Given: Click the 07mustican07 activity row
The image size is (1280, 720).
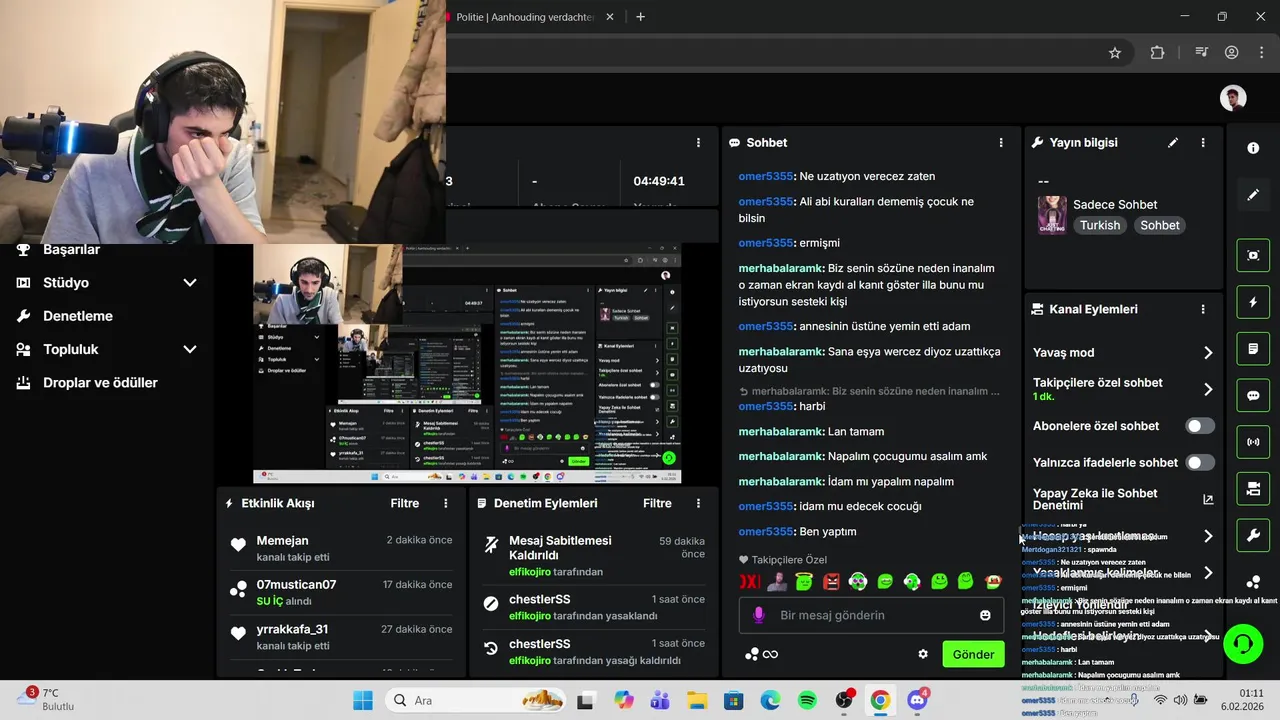Looking at the screenshot, I should (342, 592).
